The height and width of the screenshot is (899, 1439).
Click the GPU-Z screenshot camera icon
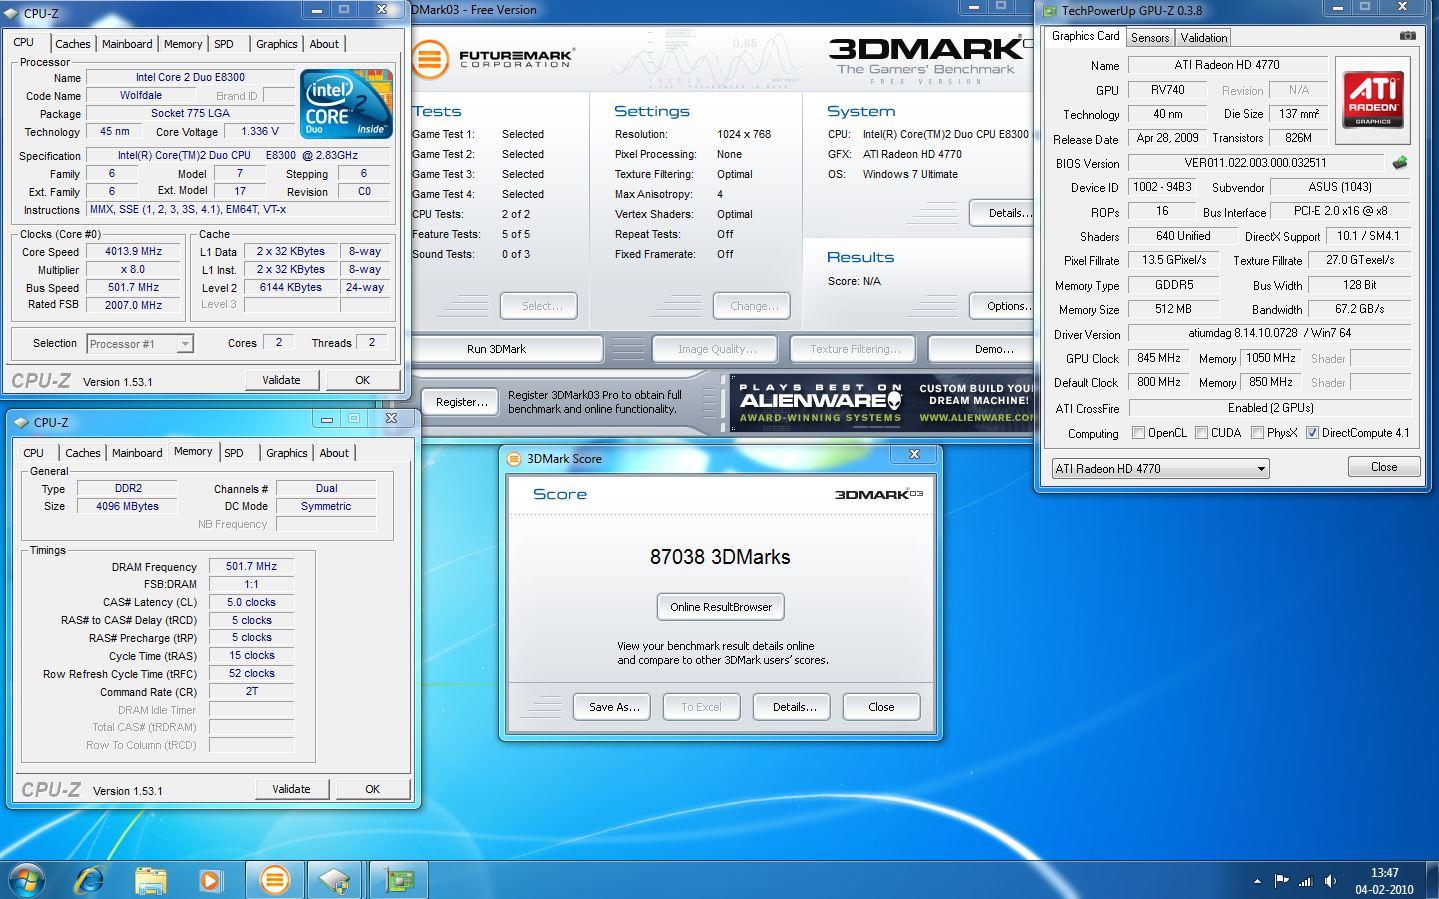tap(1407, 36)
